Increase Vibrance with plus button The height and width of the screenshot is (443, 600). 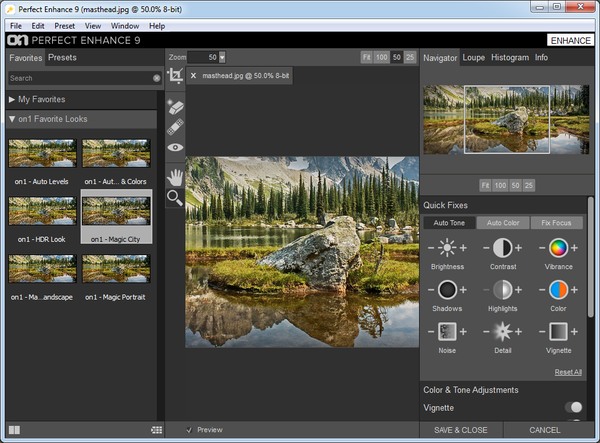coord(574,248)
